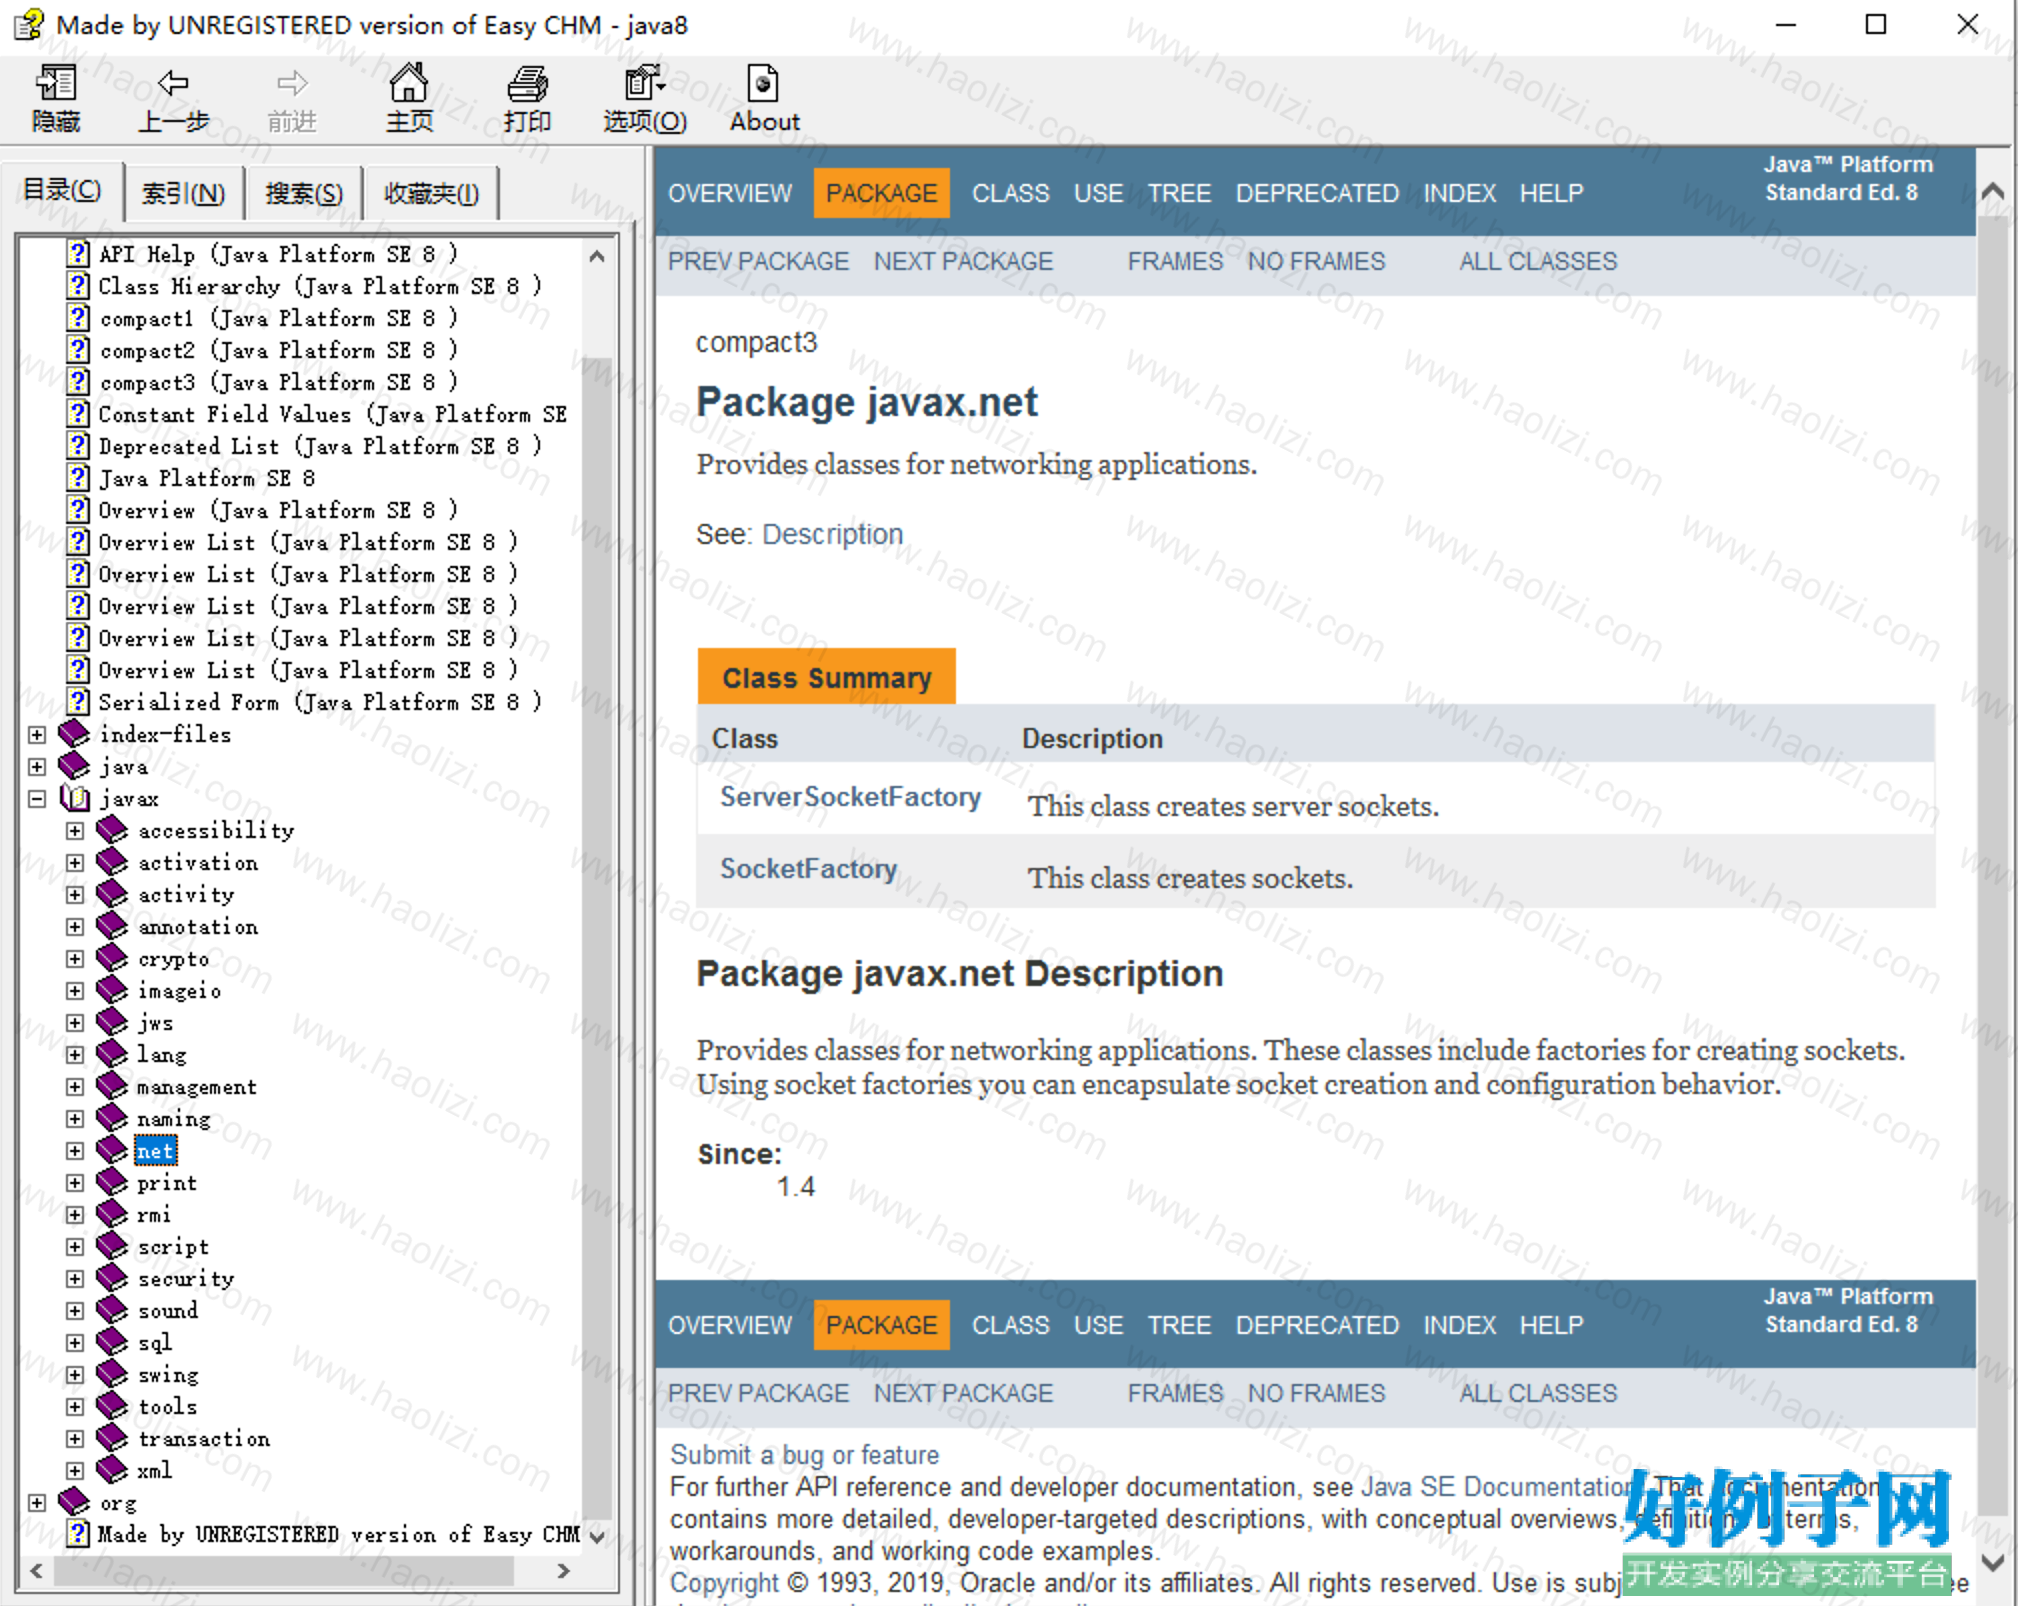Open TREE in the bottom navigation bar

1179,1325
